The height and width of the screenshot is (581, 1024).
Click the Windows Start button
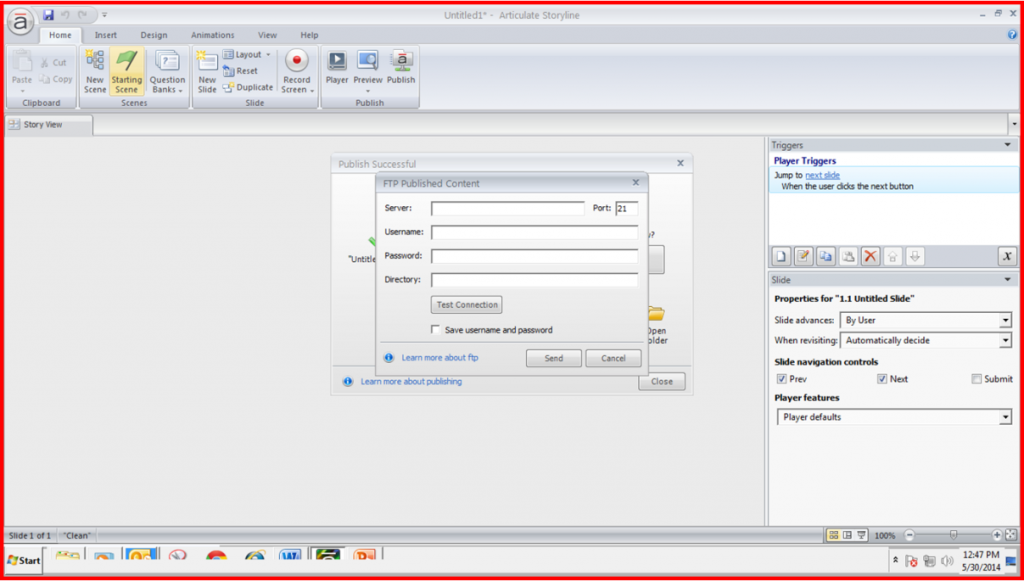click(x=24, y=560)
